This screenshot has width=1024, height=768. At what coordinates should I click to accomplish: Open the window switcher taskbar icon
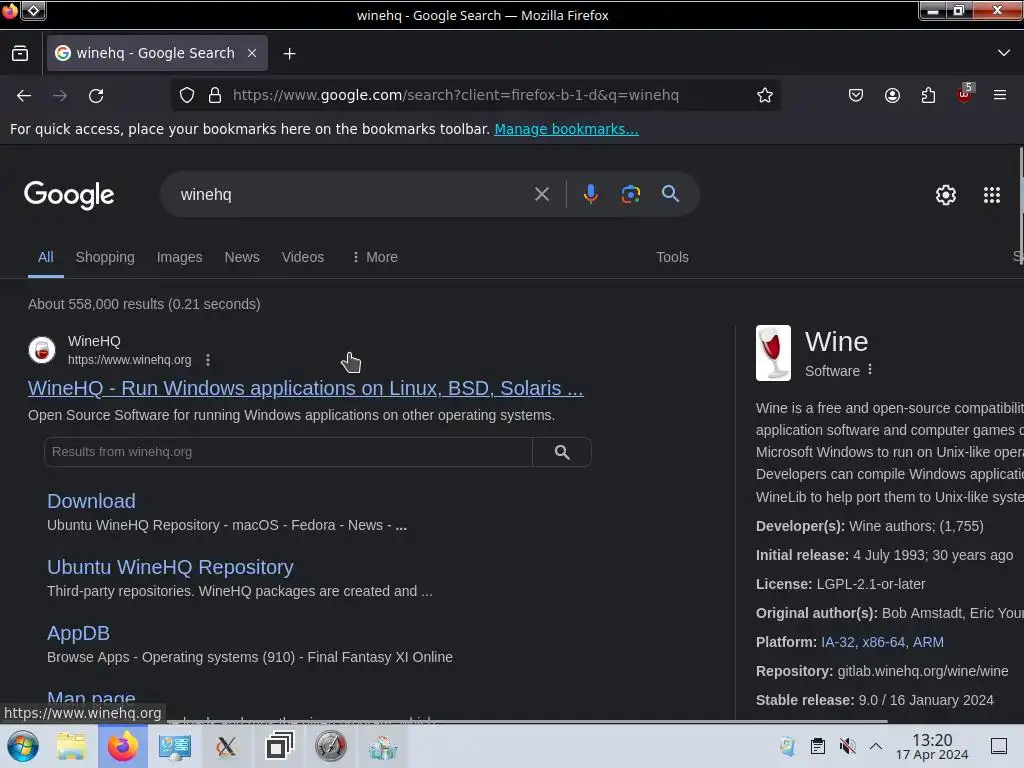pos(279,746)
